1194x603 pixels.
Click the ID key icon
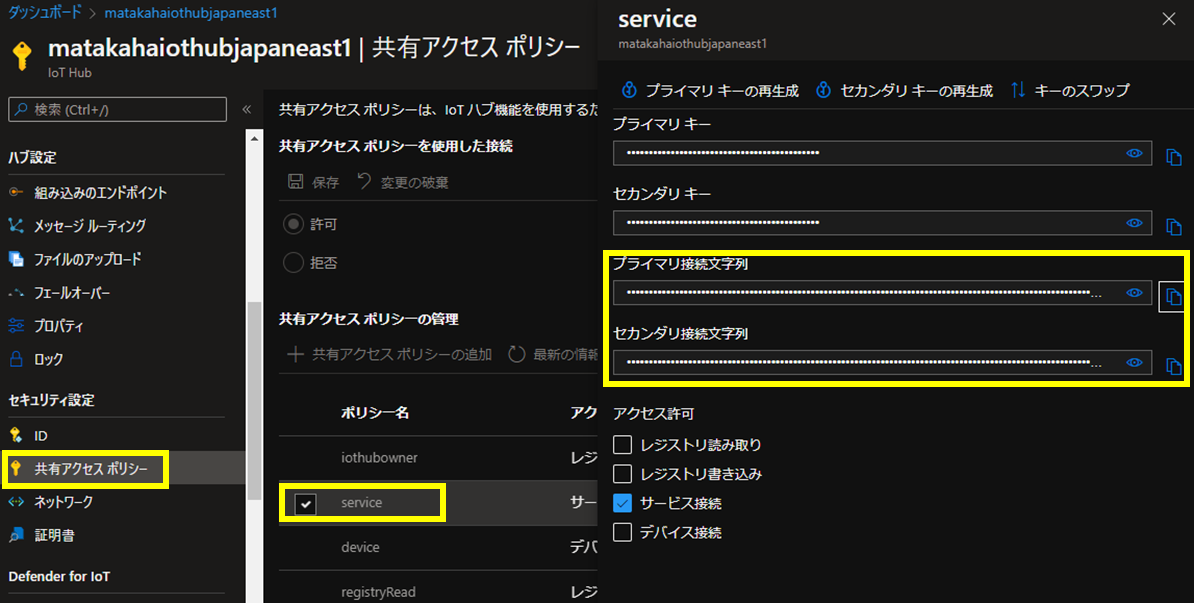click(x=16, y=436)
